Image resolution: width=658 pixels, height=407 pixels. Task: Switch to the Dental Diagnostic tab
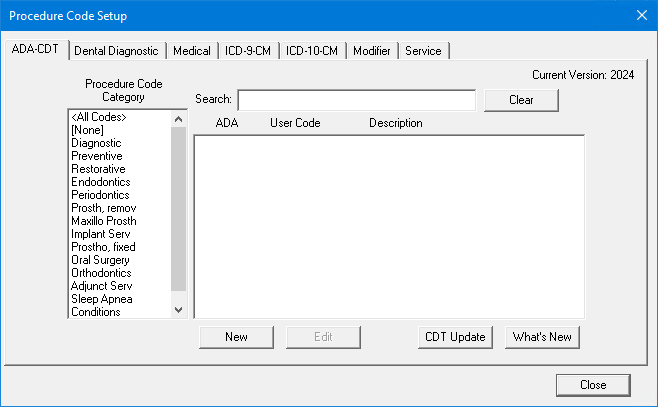point(118,51)
